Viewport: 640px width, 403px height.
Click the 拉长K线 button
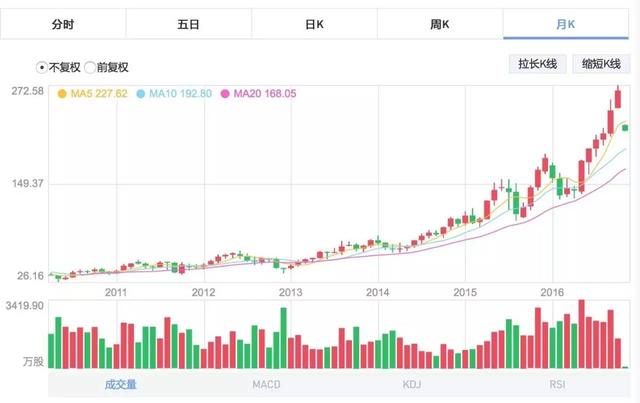point(538,64)
